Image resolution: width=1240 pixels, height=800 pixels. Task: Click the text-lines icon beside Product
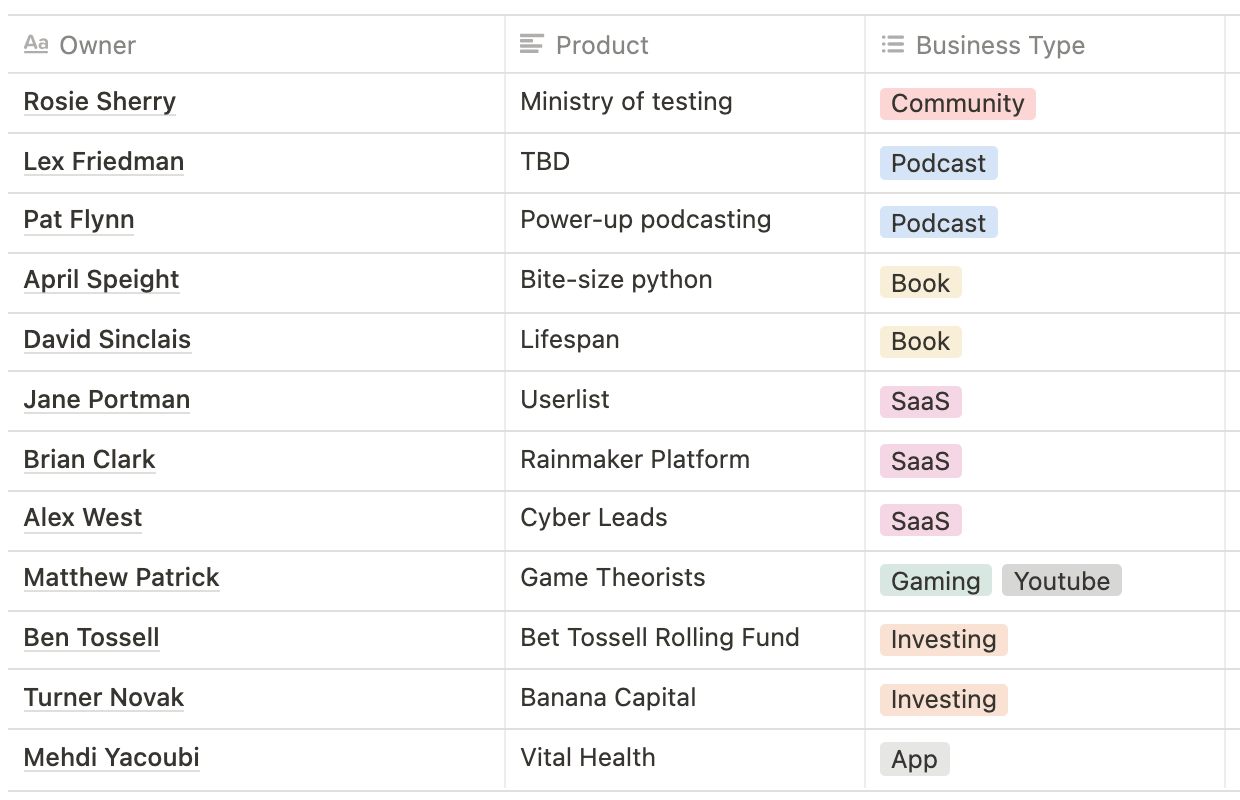[532, 44]
